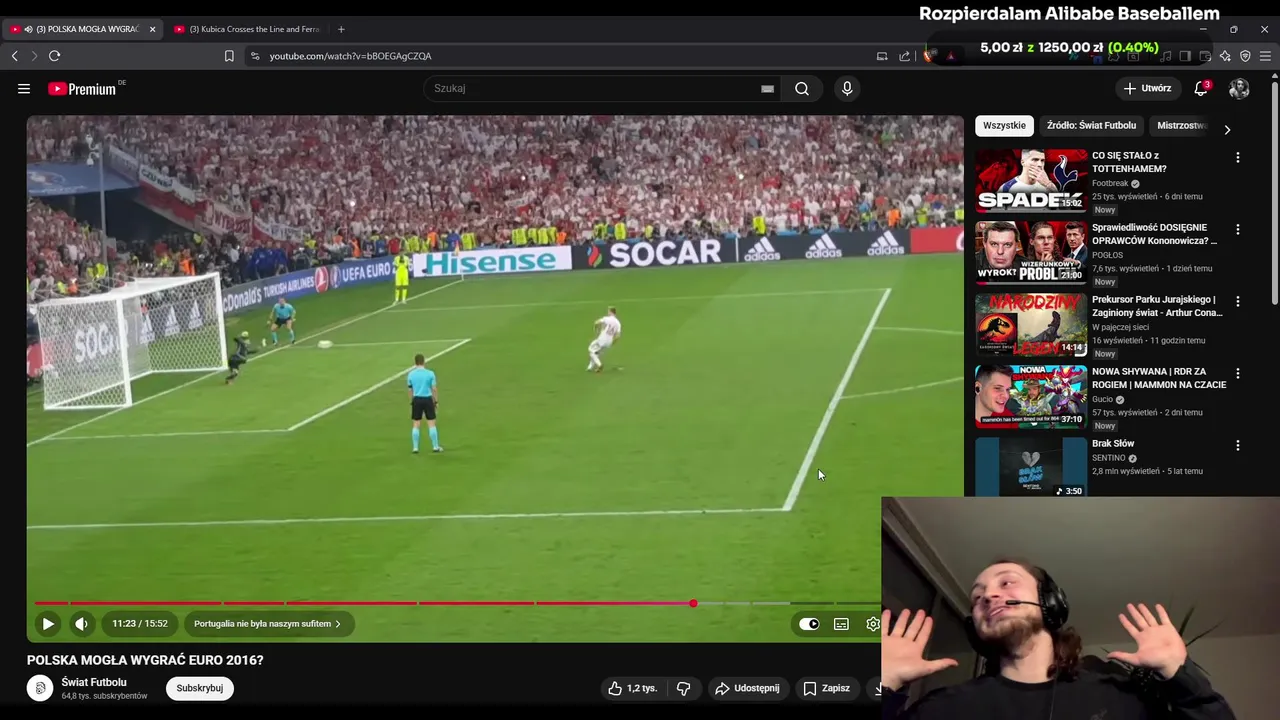Open picture-in-picture icon in address bar
The image size is (1280, 720).
tap(882, 56)
